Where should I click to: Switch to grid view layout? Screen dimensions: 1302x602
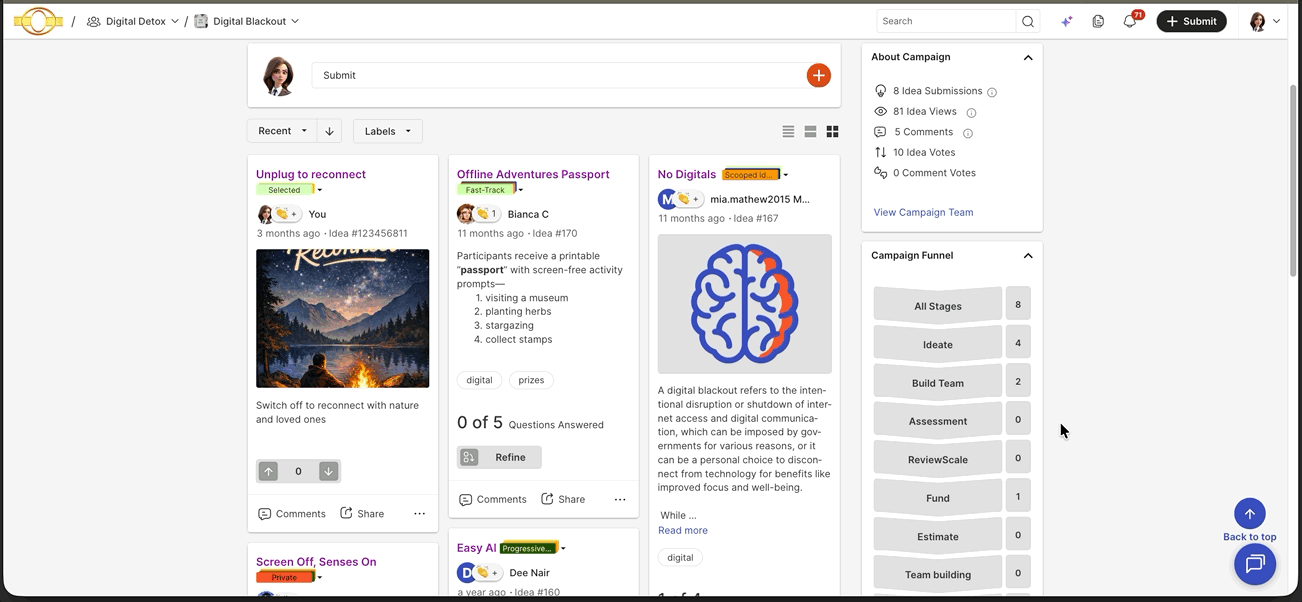(x=832, y=131)
